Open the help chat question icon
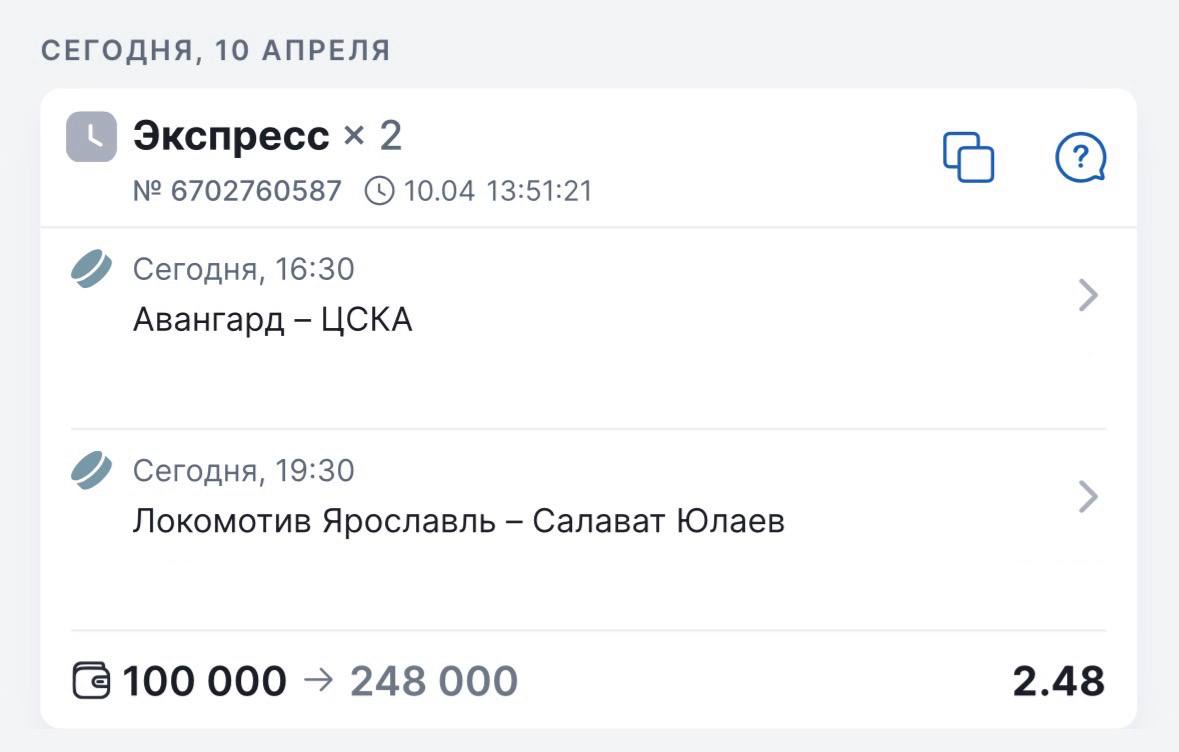Image resolution: width=1179 pixels, height=752 pixels. pos(1080,158)
